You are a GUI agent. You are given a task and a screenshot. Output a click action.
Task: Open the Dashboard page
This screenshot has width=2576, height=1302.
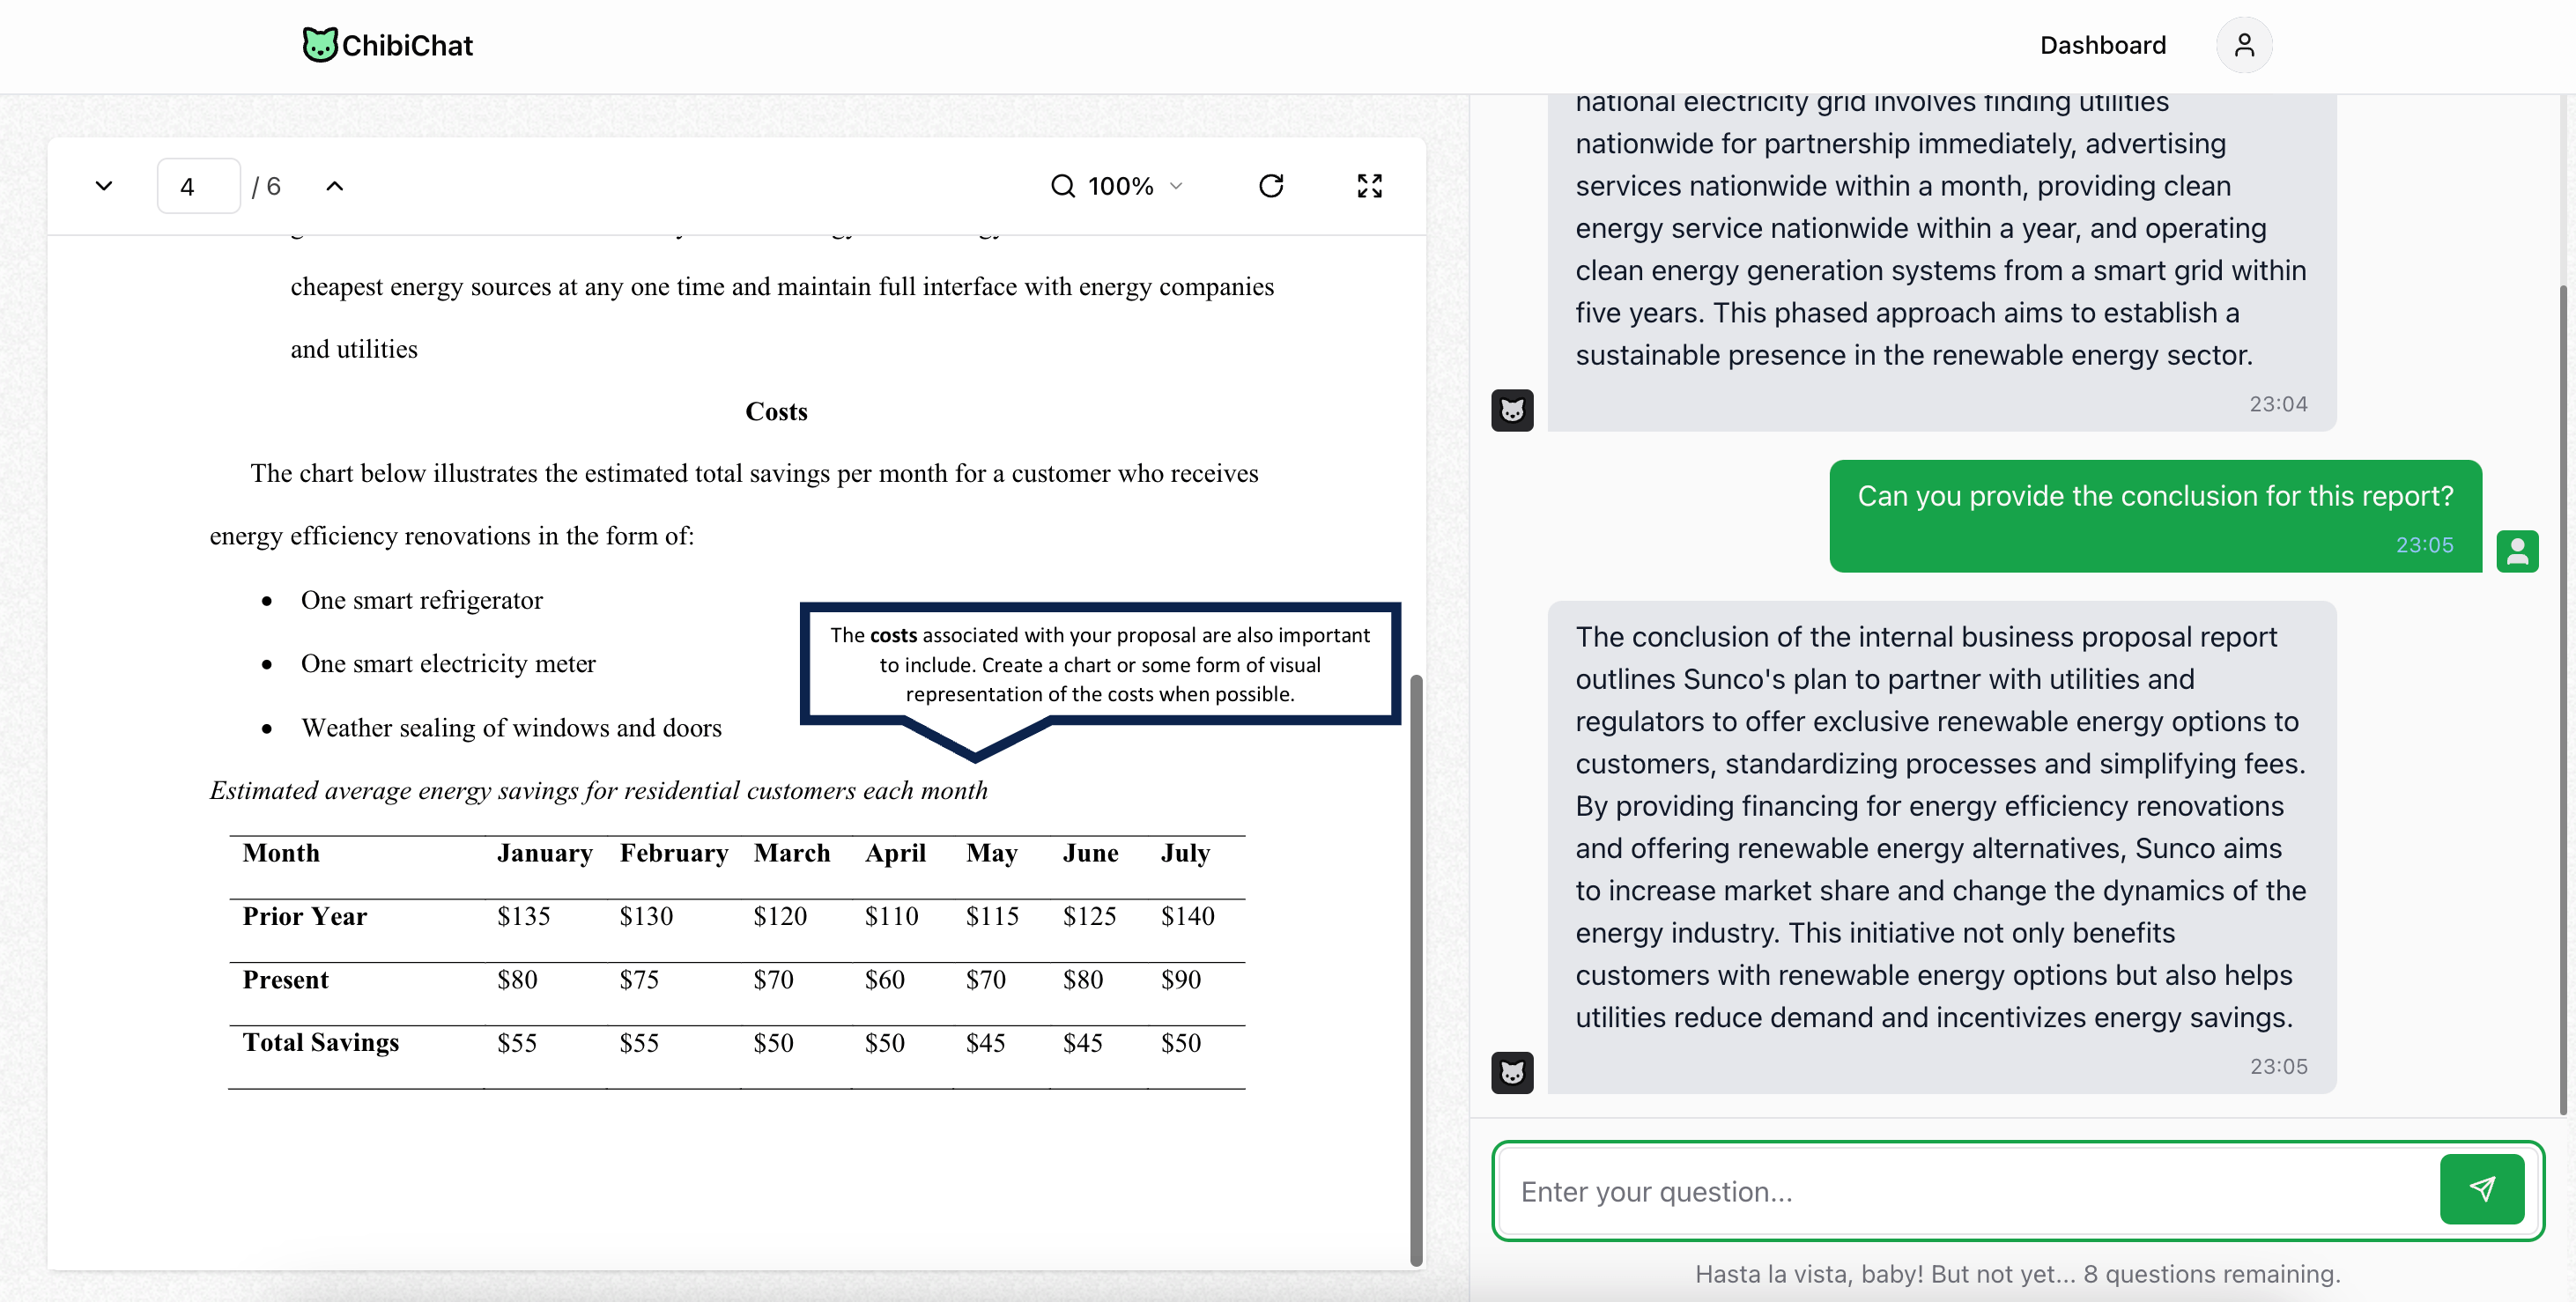2103,45
